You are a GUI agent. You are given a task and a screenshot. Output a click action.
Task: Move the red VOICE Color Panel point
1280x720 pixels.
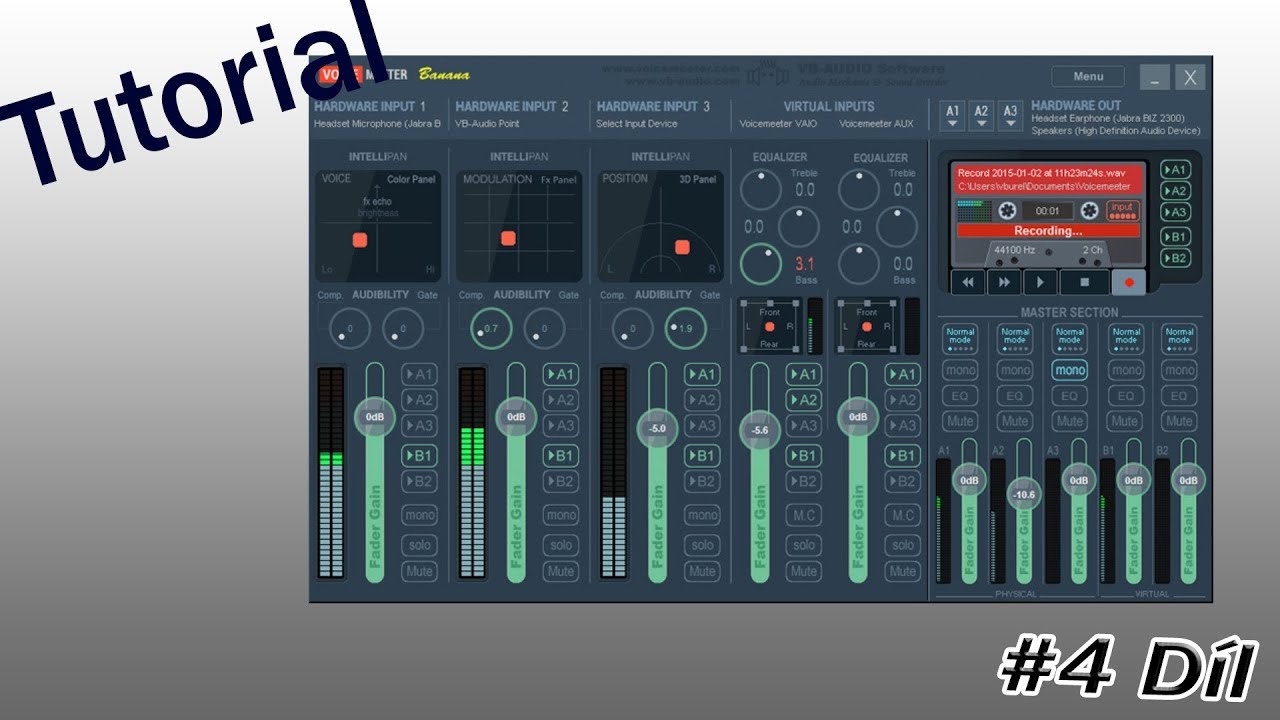(x=359, y=239)
